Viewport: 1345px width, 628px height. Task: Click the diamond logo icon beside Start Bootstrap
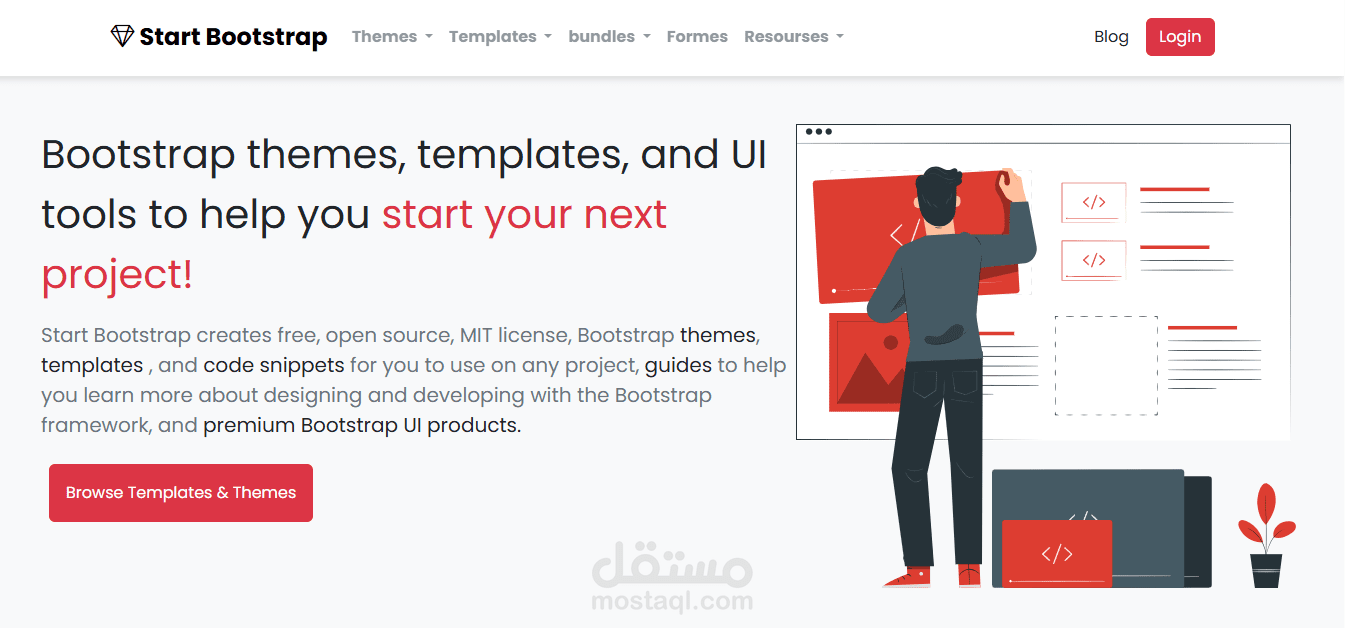pos(122,36)
